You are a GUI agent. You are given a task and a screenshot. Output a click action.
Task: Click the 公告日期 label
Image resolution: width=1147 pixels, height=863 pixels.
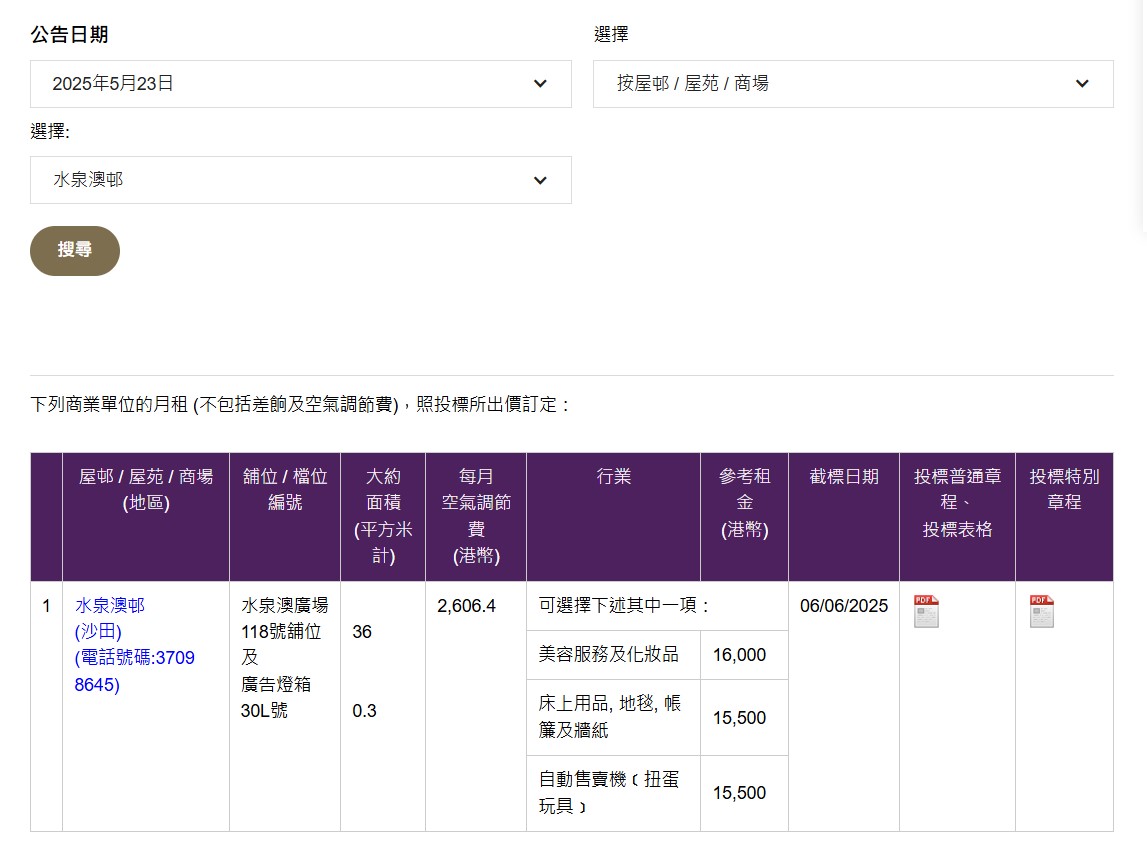69,34
